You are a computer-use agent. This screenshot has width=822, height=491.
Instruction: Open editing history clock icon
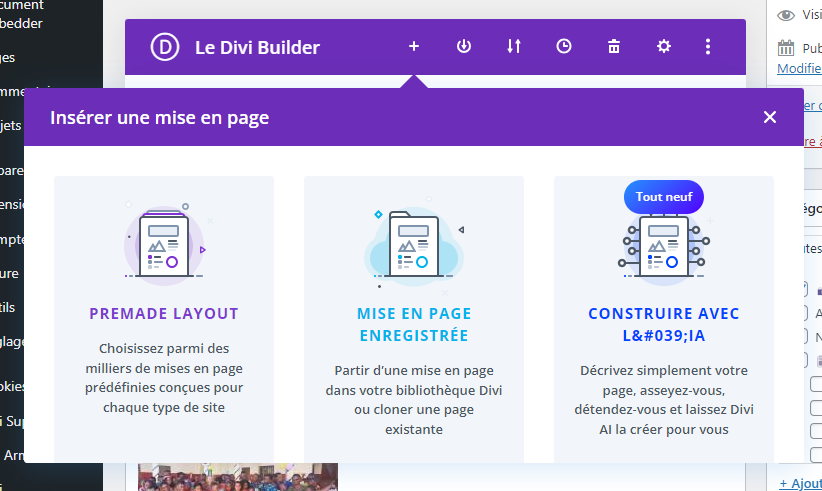pos(564,47)
